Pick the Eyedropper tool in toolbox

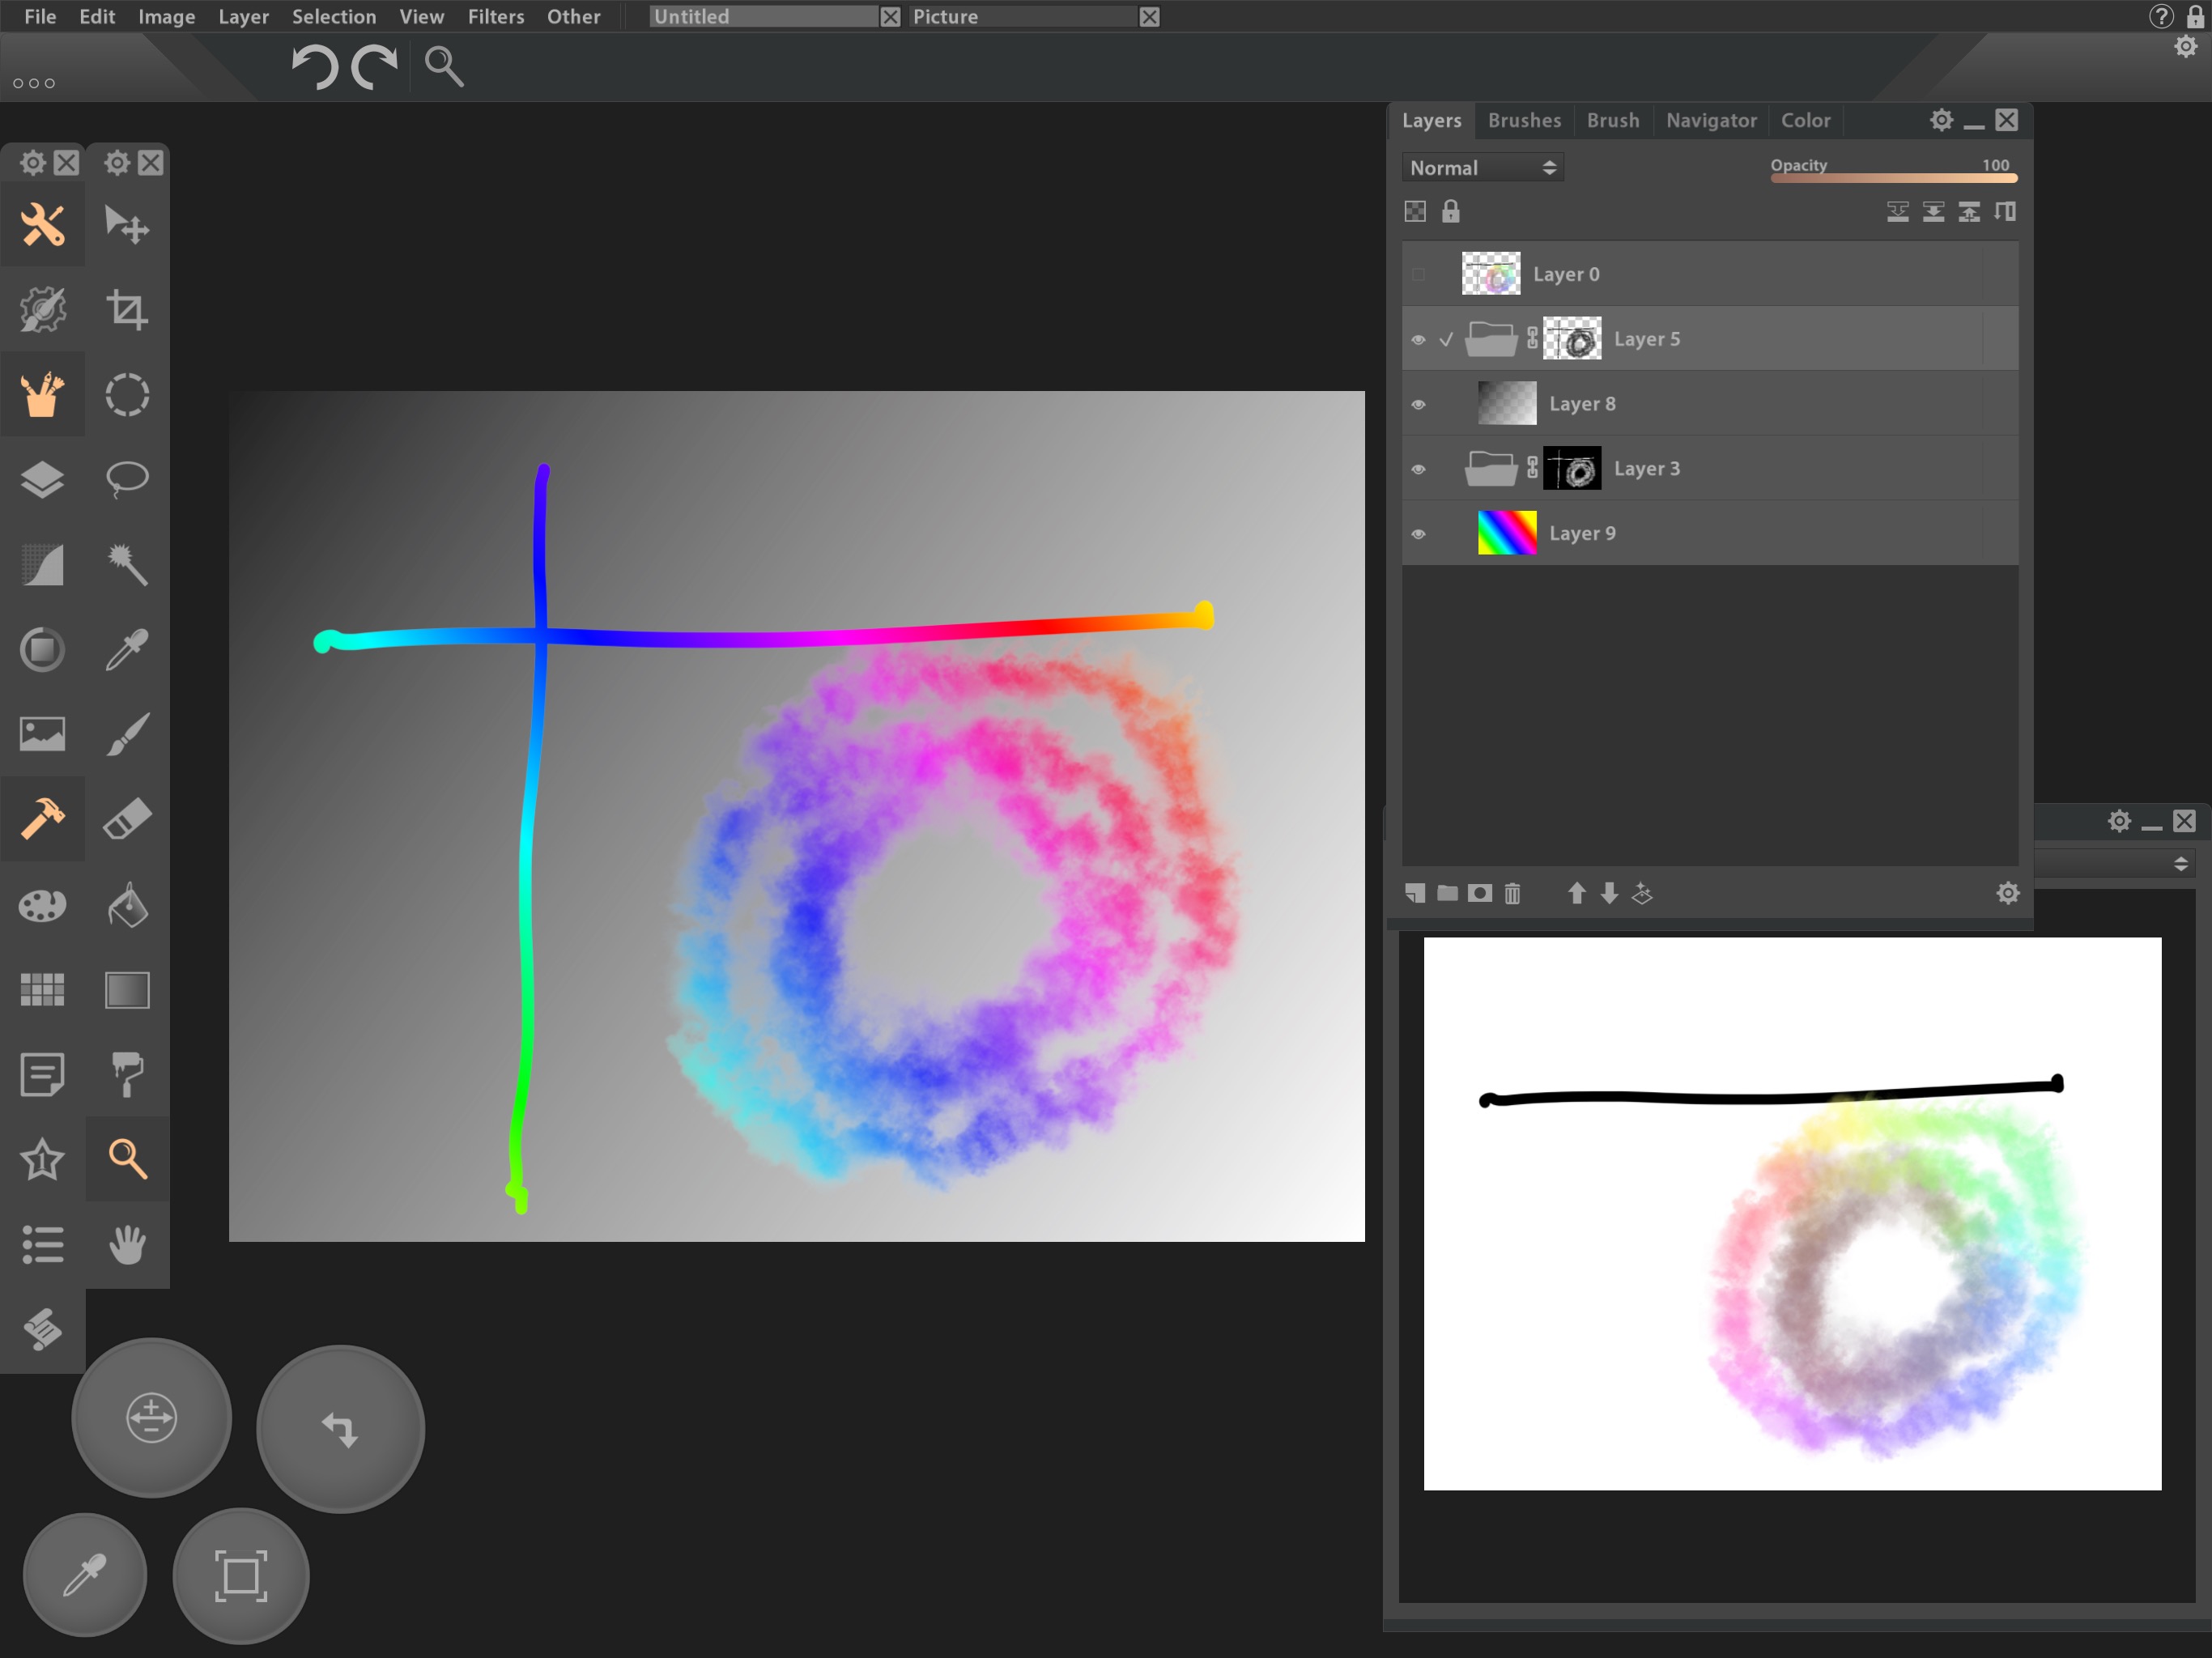pyautogui.click(x=127, y=650)
